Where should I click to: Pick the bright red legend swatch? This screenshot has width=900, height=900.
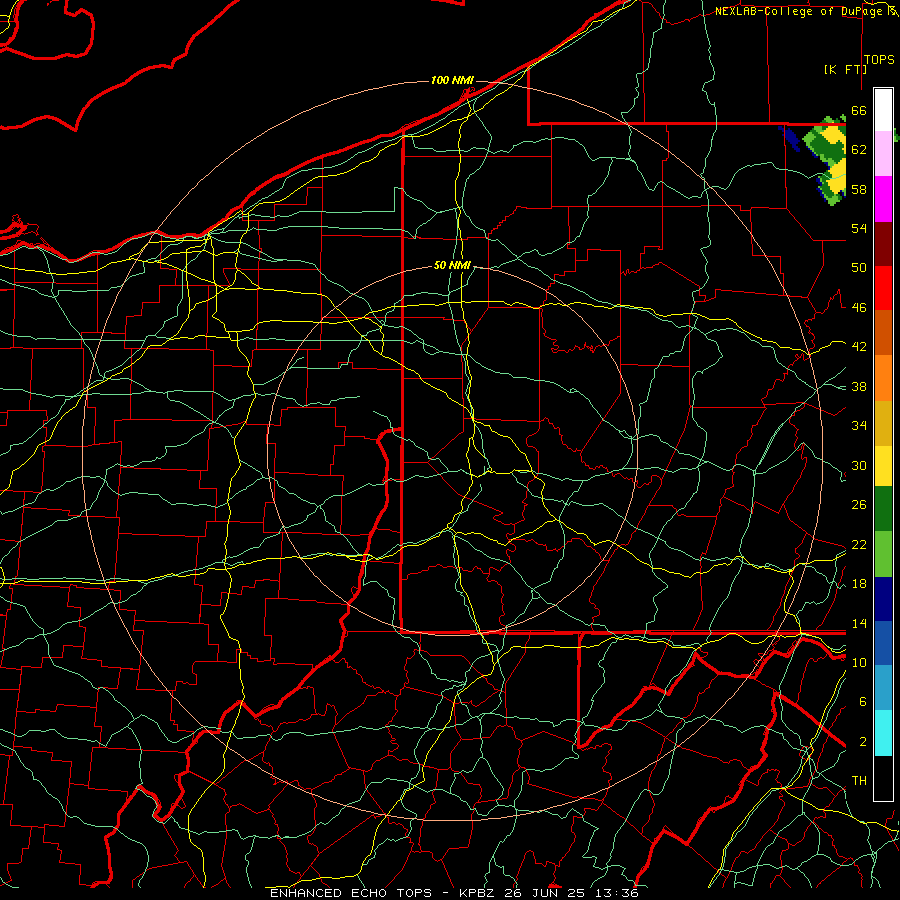883,288
